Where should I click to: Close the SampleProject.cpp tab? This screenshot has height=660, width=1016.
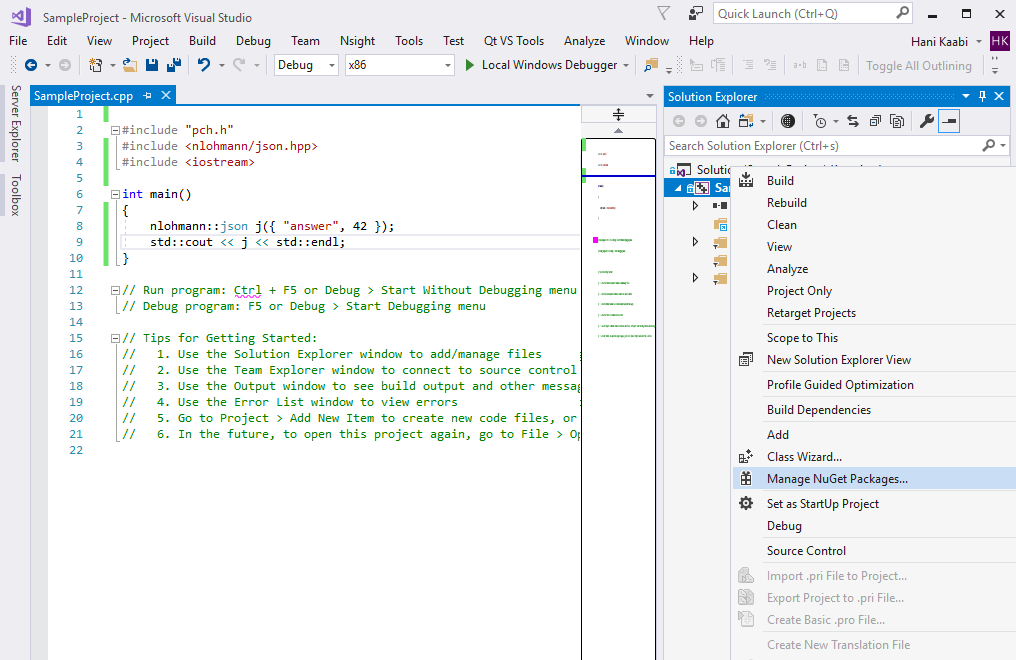click(x=166, y=95)
